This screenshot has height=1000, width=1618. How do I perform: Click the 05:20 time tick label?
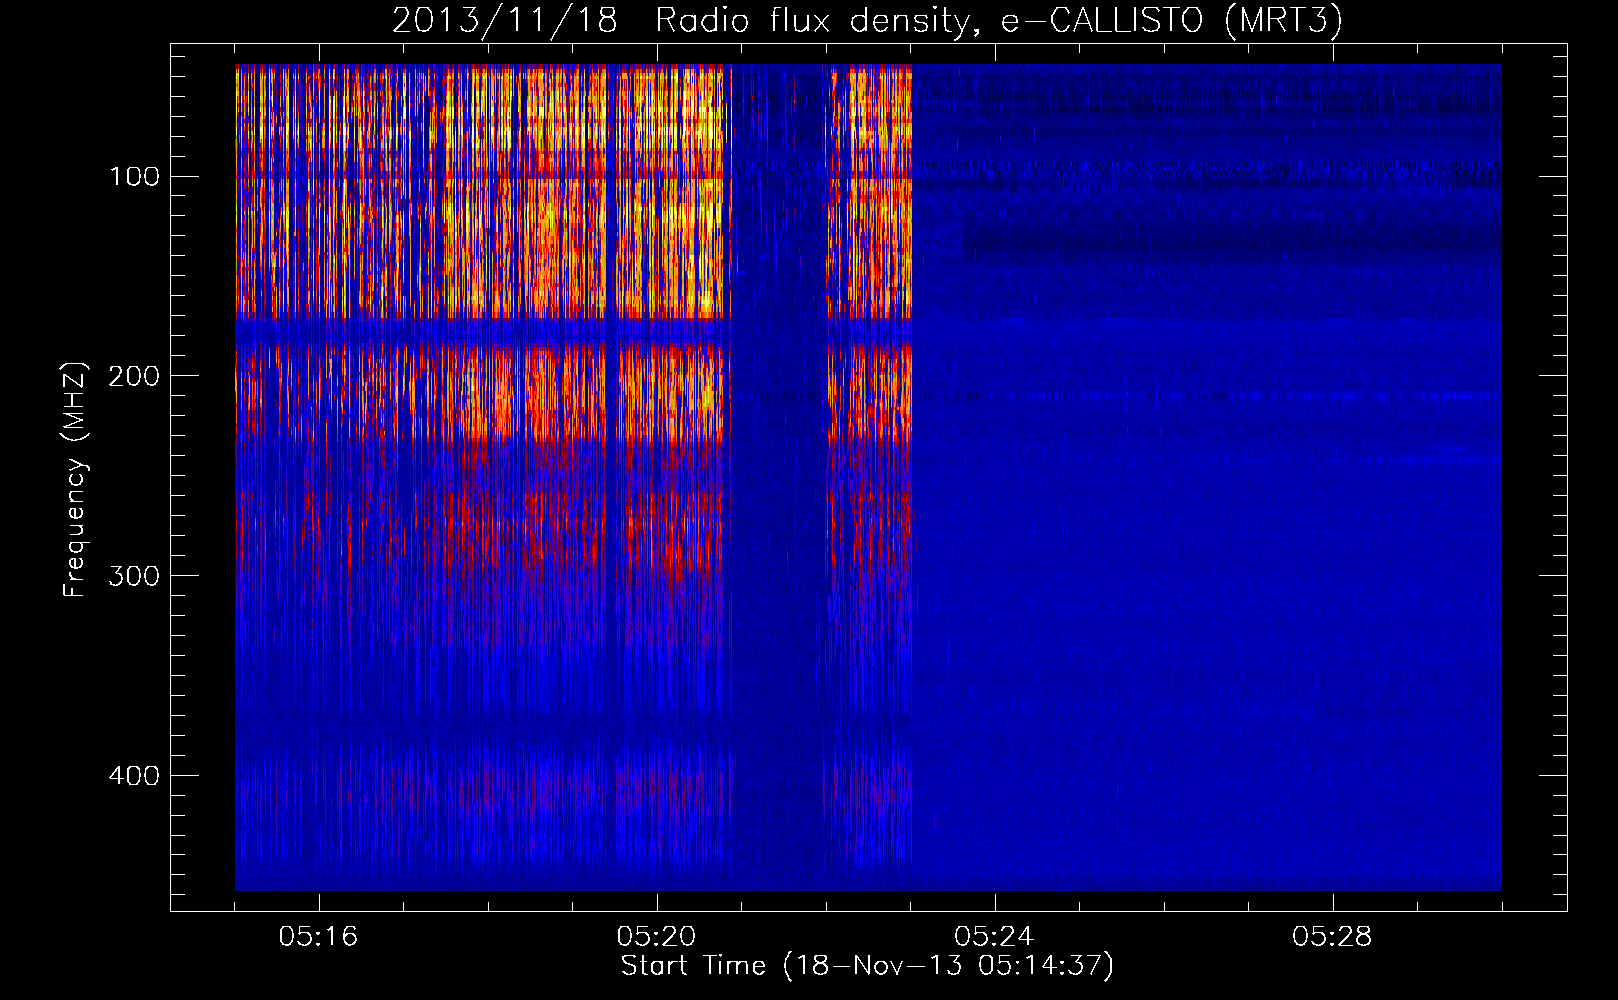click(656, 936)
